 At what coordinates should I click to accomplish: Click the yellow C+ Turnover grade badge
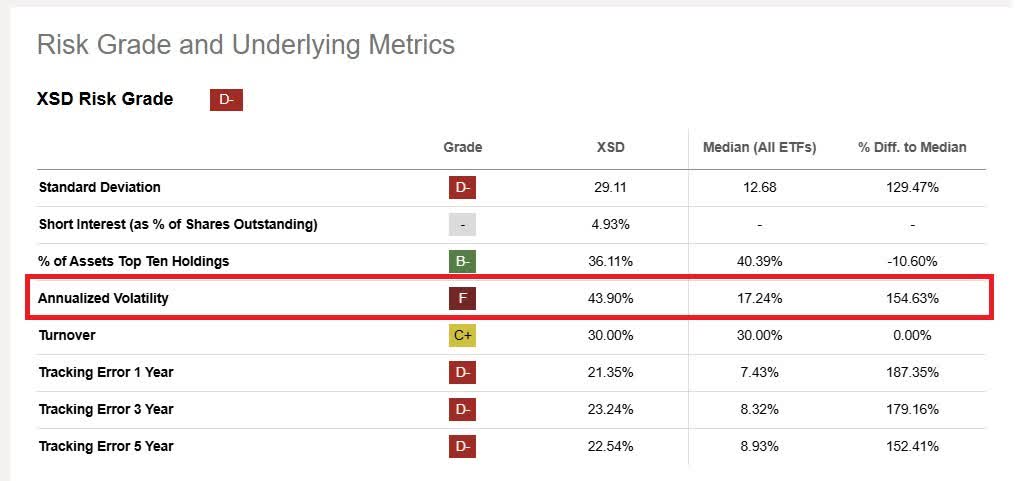pos(462,335)
